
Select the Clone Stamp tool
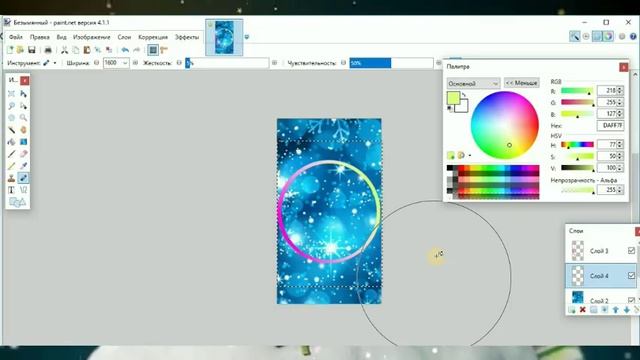(x=11, y=178)
